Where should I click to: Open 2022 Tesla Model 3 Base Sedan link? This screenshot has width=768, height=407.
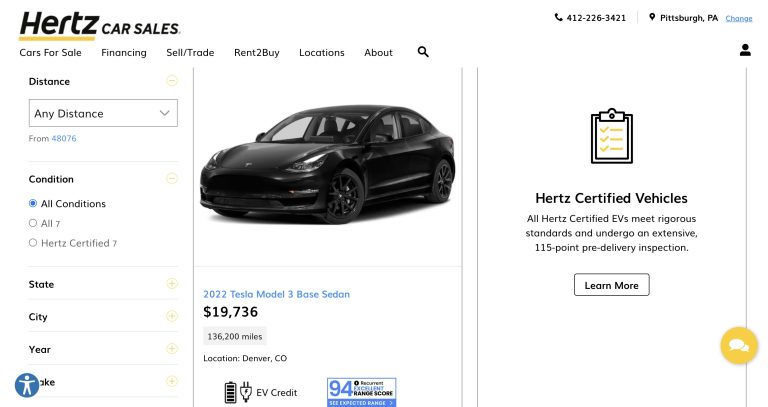click(276, 294)
